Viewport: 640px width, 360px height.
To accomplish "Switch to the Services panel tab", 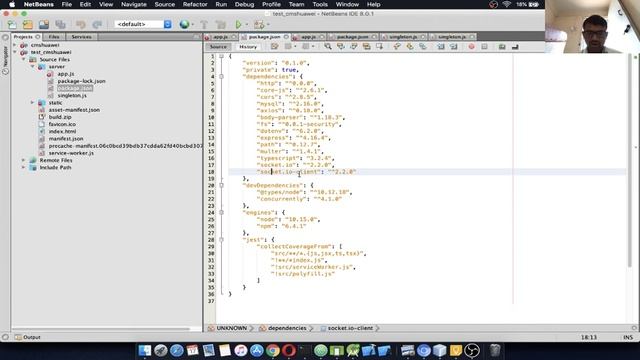I will pos(82,37).
